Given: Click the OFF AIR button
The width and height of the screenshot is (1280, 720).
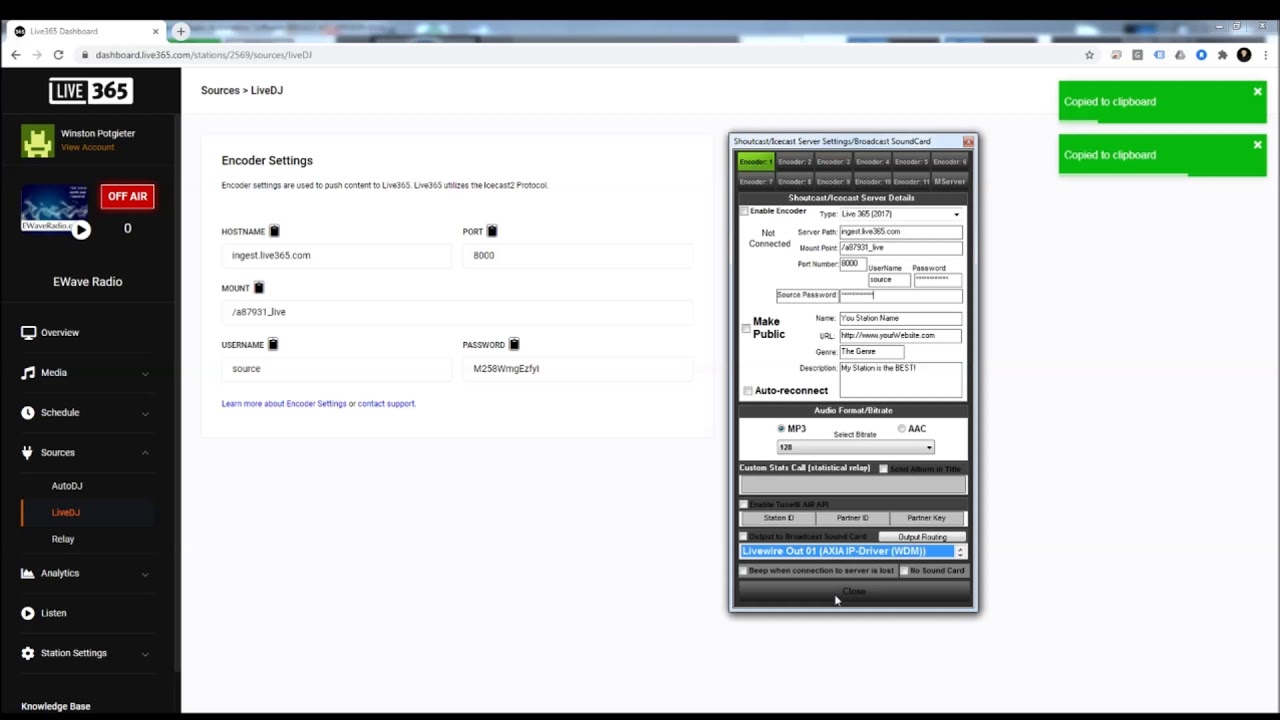Looking at the screenshot, I should pyautogui.click(x=127, y=196).
